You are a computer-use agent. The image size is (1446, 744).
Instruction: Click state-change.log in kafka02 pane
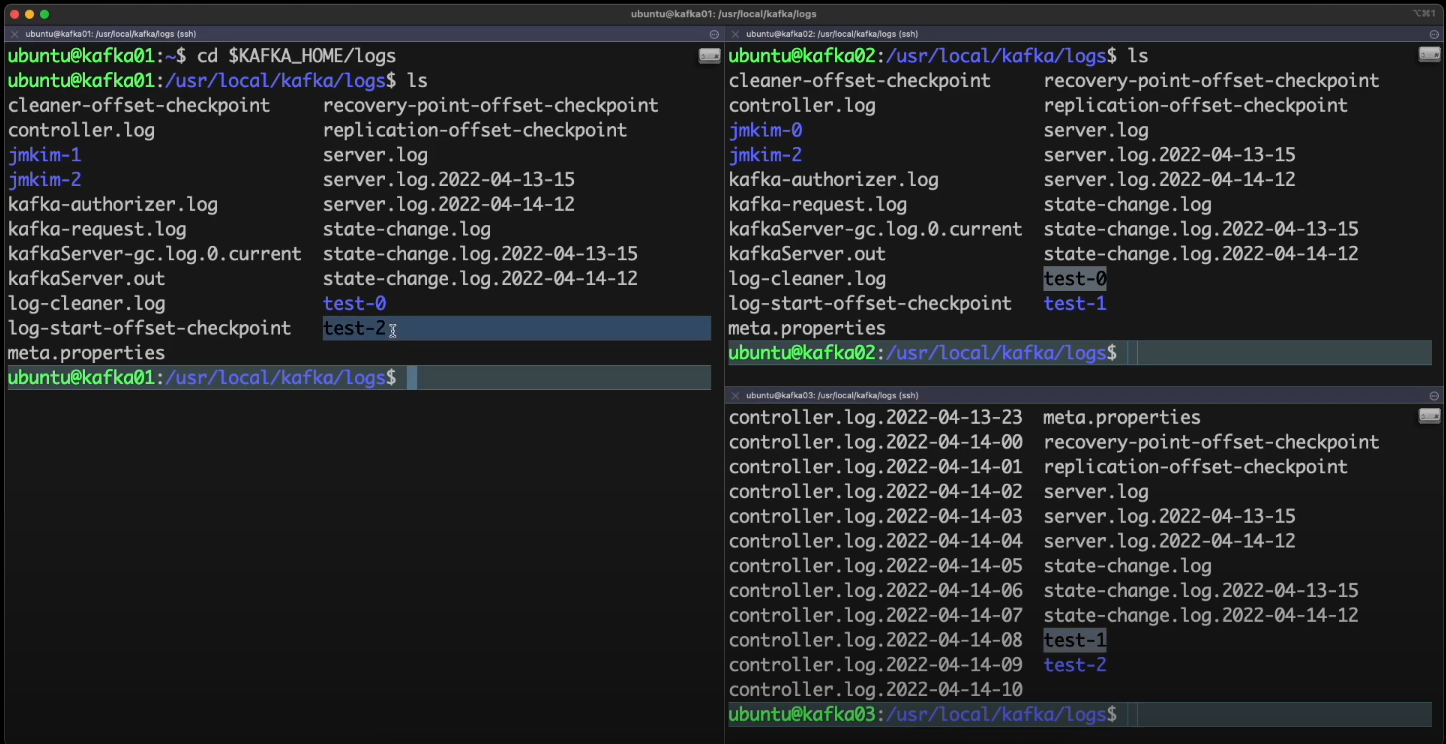click(1128, 204)
